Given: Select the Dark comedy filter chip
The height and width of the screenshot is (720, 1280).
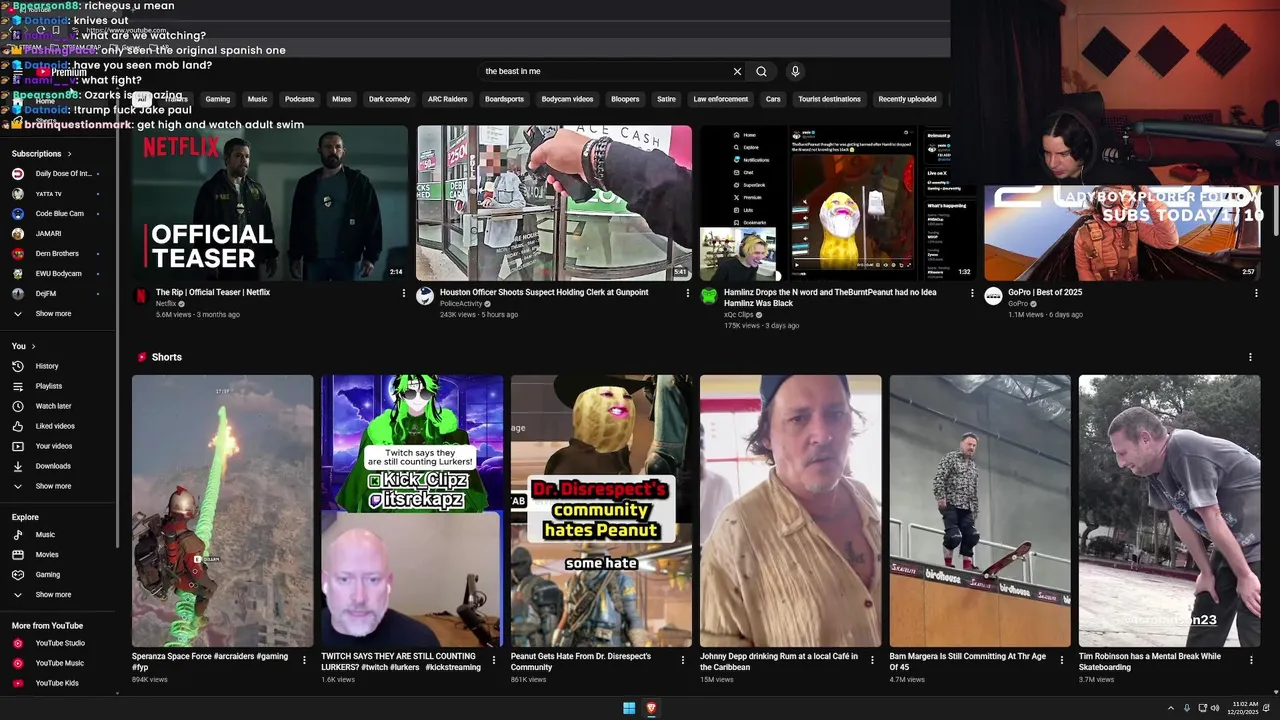Looking at the screenshot, I should [x=389, y=99].
